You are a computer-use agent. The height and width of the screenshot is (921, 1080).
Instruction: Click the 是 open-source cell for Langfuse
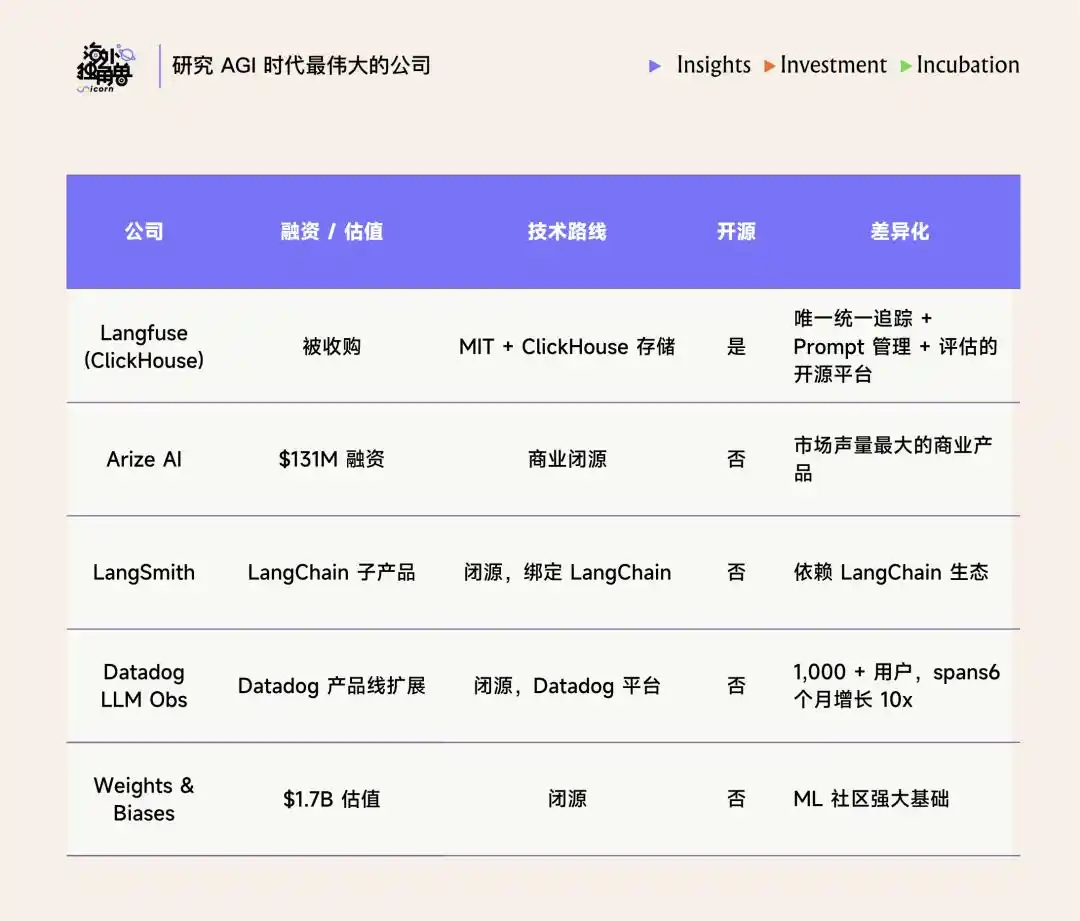736,346
